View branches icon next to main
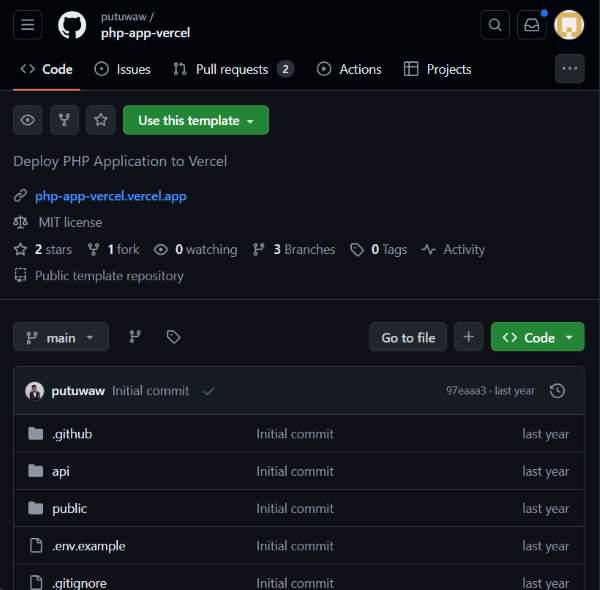Viewport: 600px width, 590px height. click(x=135, y=337)
